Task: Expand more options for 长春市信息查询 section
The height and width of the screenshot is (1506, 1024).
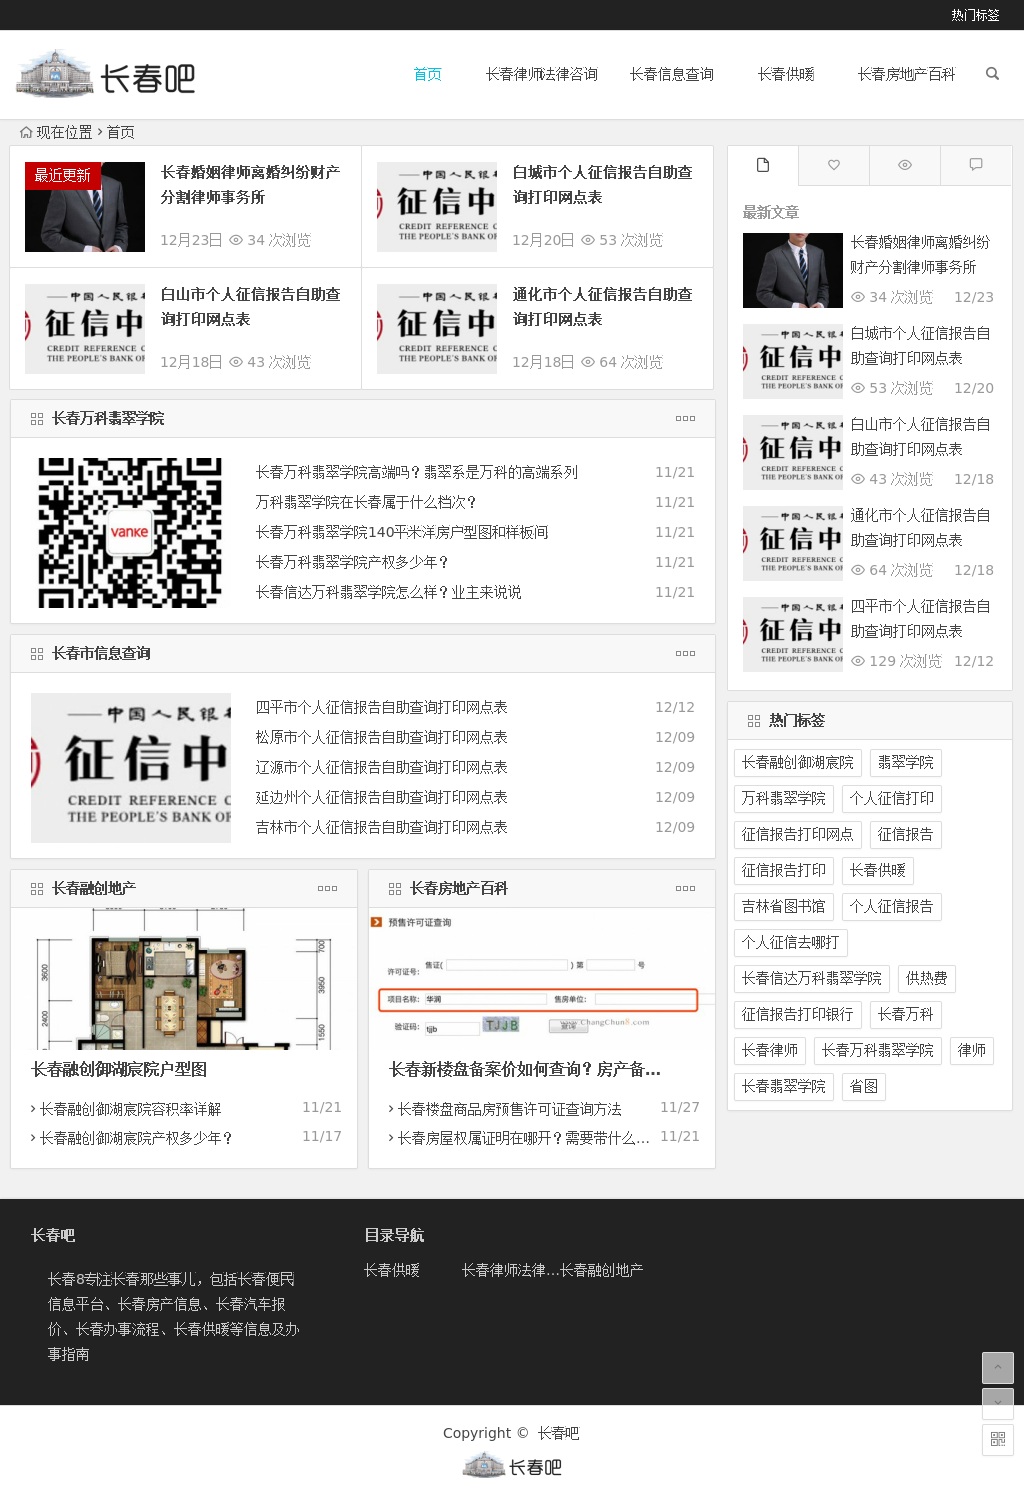Action: pyautogui.click(x=685, y=654)
